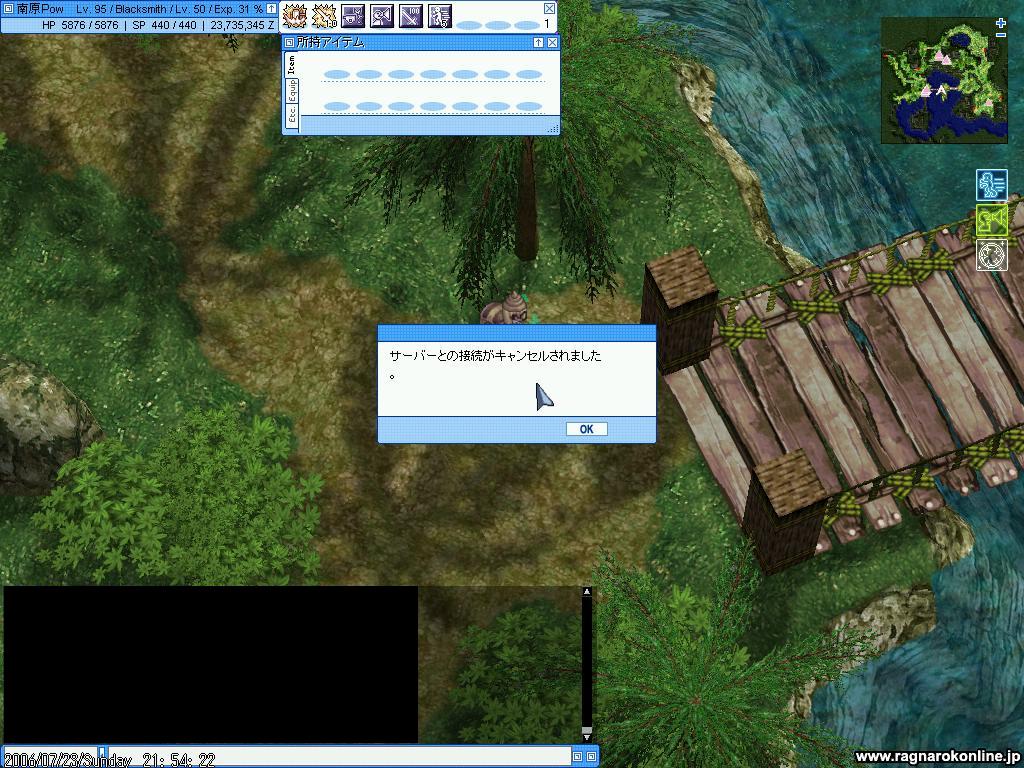
Task: Switch to the Equip tab in inventory
Action: pyautogui.click(x=292, y=90)
